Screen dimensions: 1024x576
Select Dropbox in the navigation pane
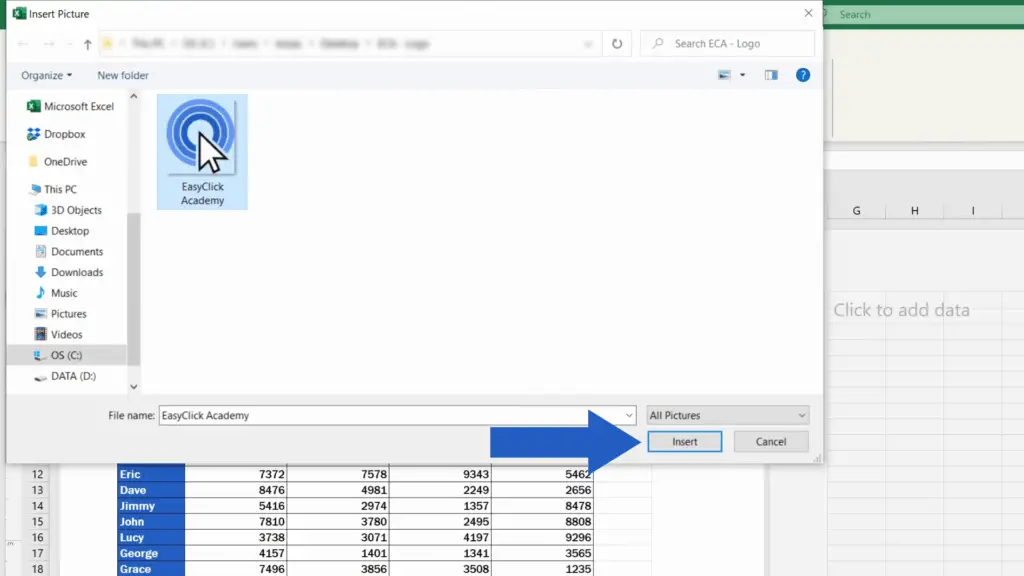click(56, 134)
